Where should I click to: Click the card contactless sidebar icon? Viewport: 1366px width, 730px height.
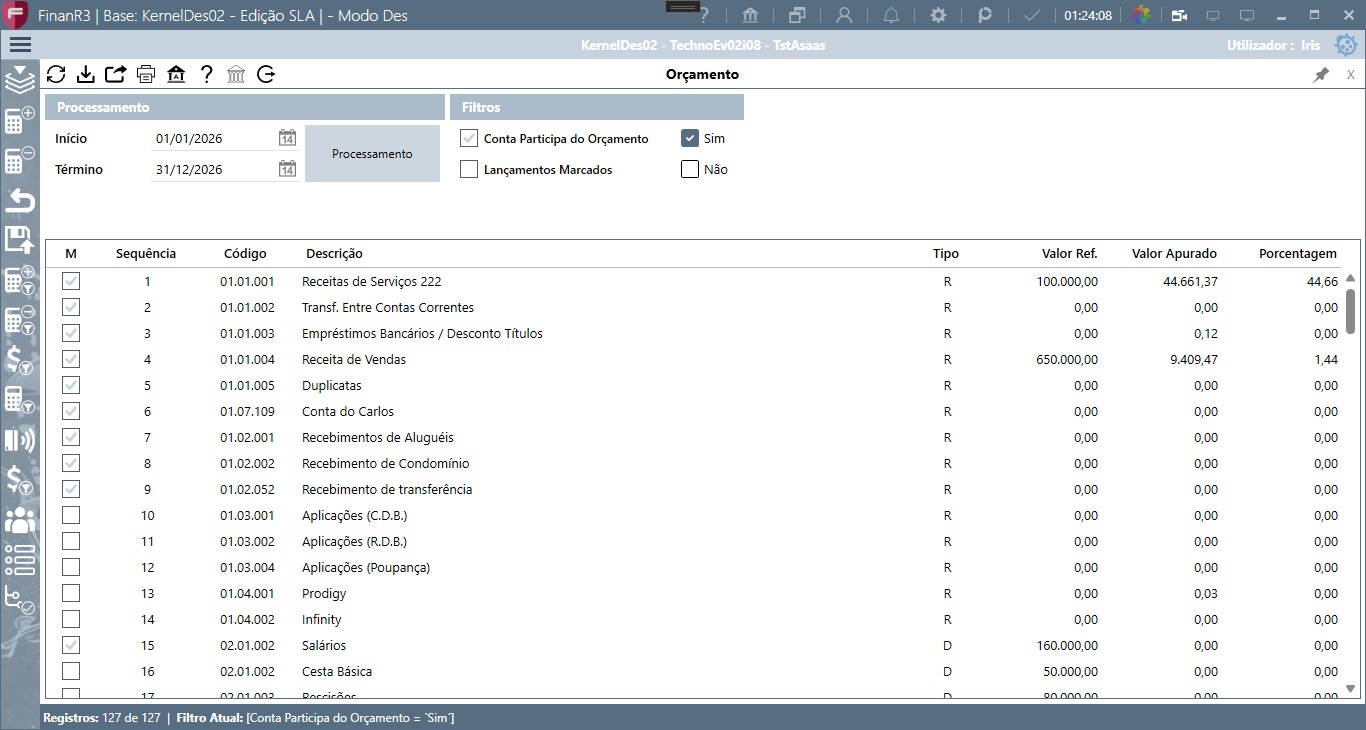click(x=20, y=440)
